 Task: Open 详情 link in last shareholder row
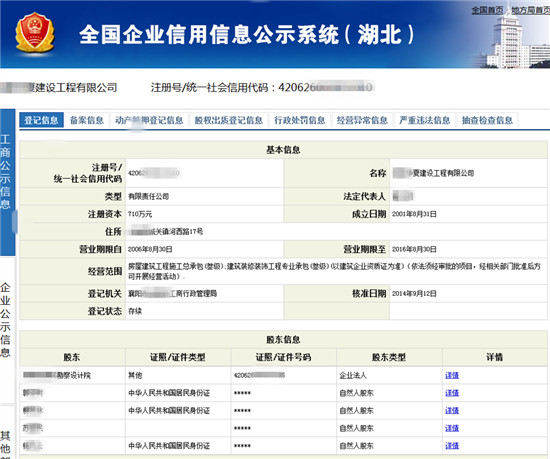tap(452, 446)
